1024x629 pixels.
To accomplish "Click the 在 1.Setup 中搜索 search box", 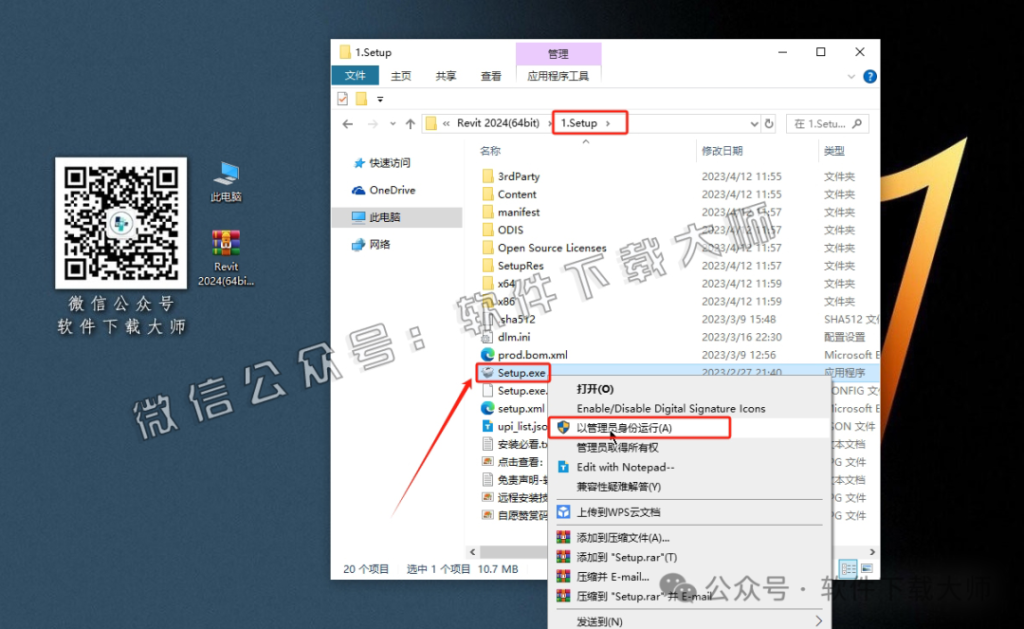I will 828,122.
